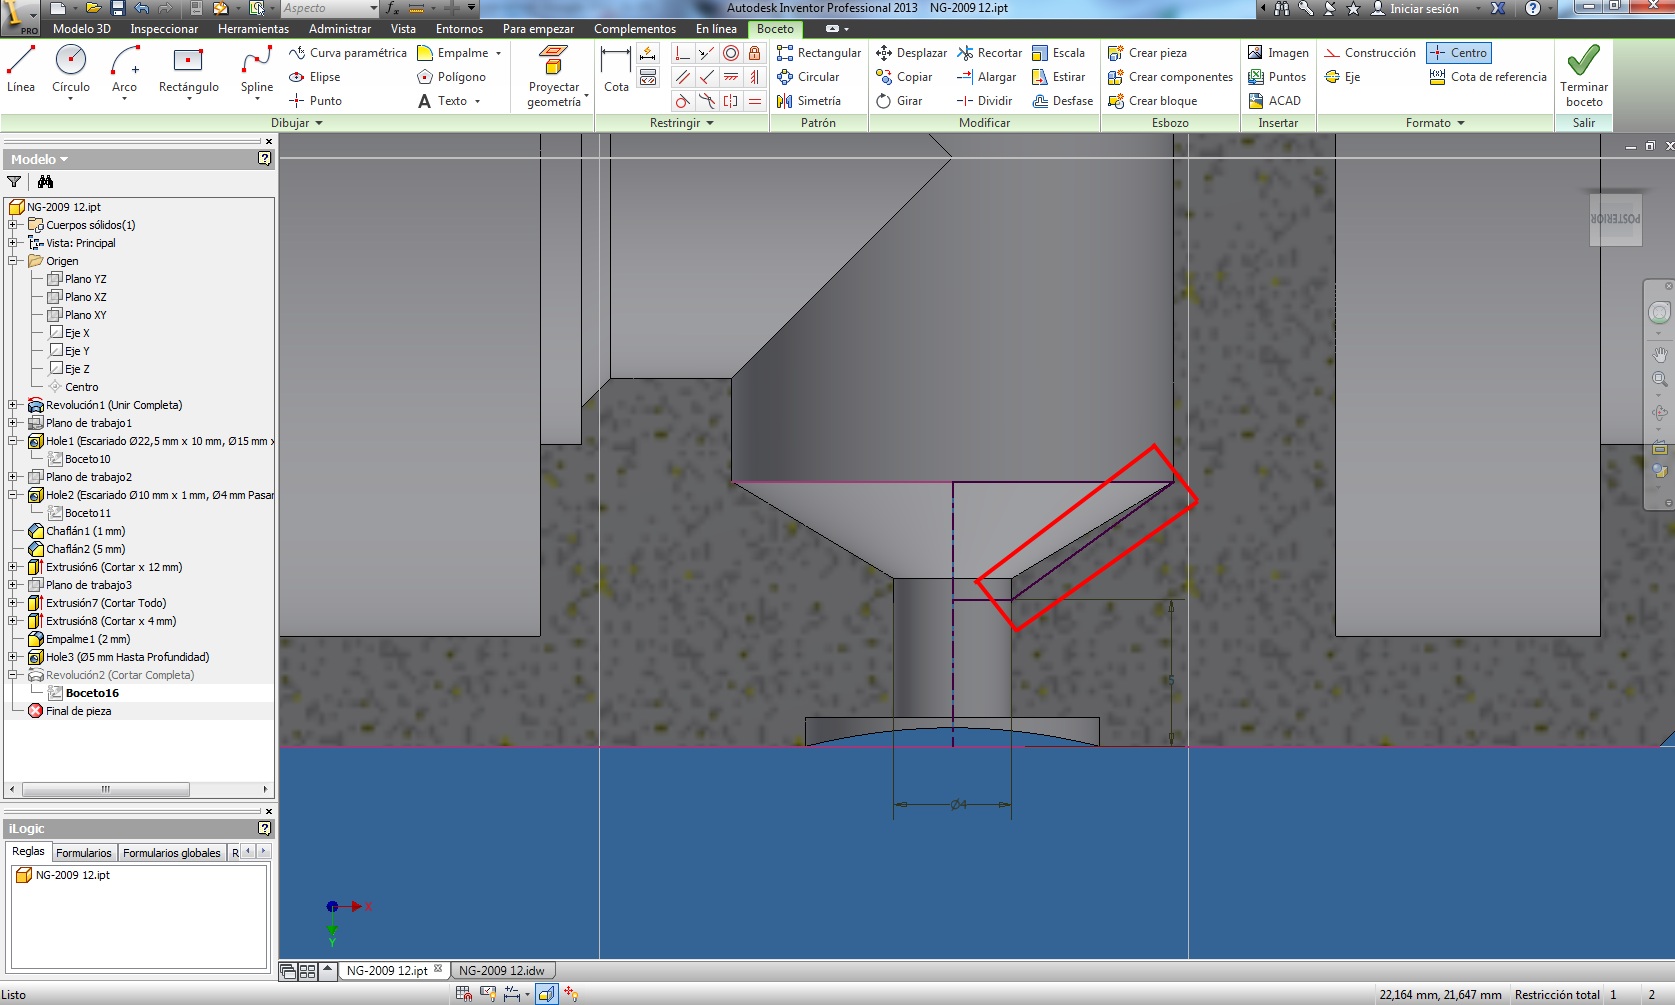Image resolution: width=1675 pixels, height=1005 pixels.
Task: Pick the Arco tool
Action: click(x=124, y=70)
